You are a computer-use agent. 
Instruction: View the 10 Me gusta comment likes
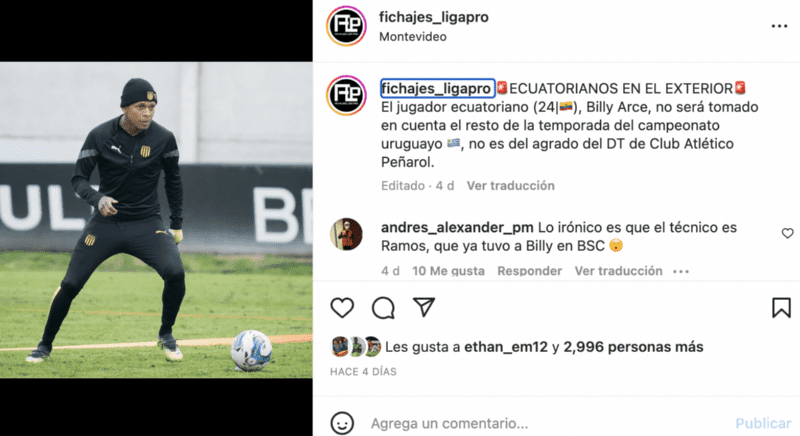448,271
